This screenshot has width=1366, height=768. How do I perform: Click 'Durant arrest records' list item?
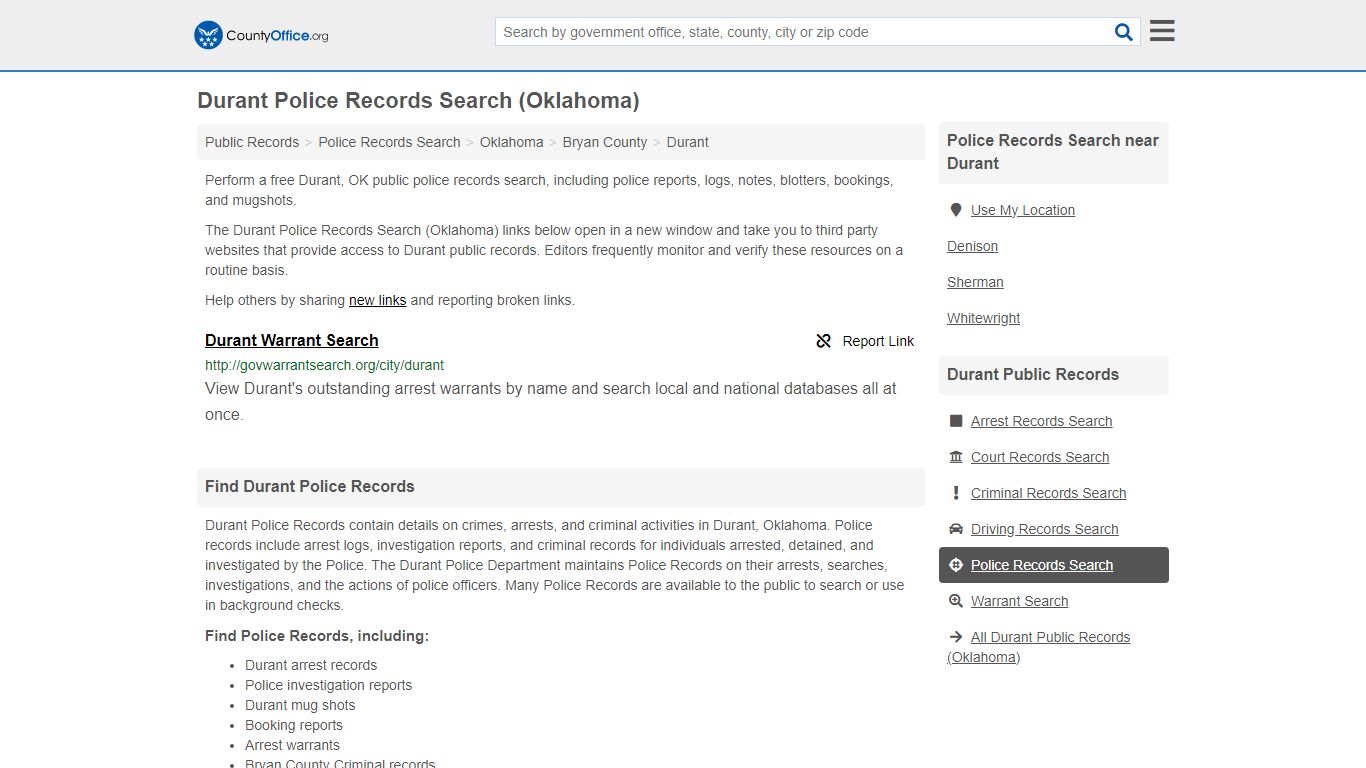tap(311, 665)
